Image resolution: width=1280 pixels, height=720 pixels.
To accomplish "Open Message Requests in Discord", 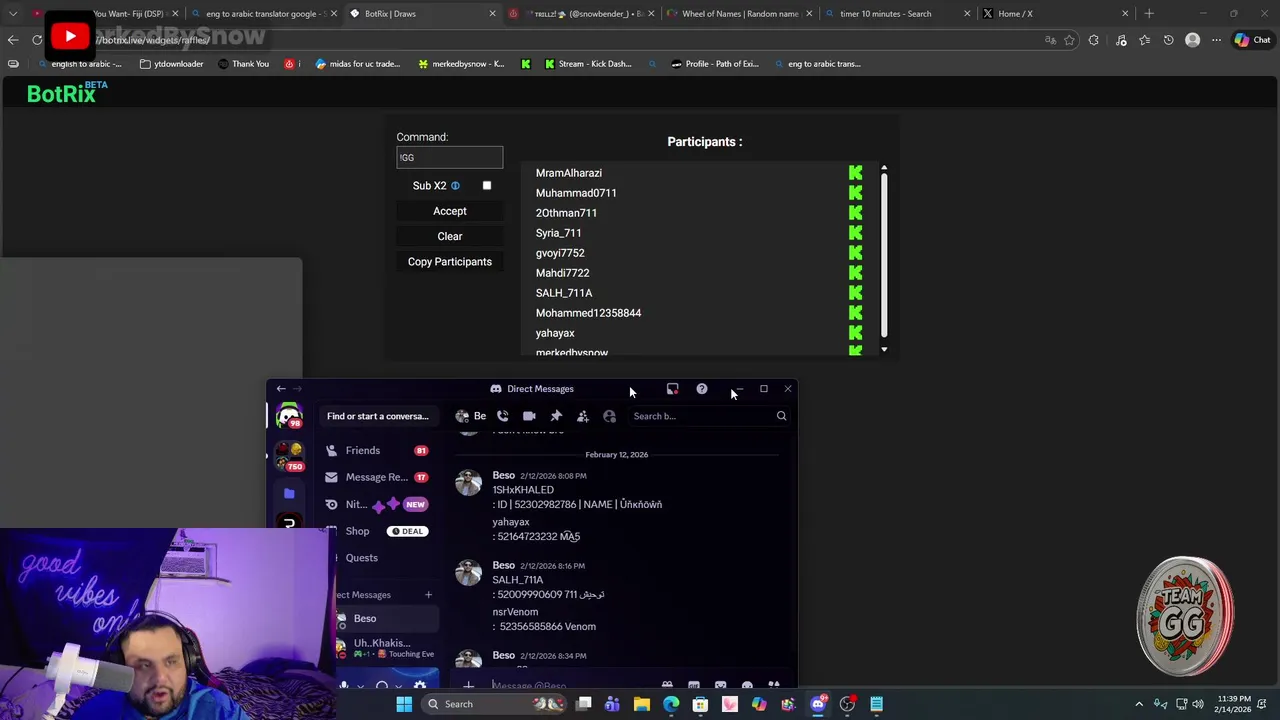I will point(376,478).
